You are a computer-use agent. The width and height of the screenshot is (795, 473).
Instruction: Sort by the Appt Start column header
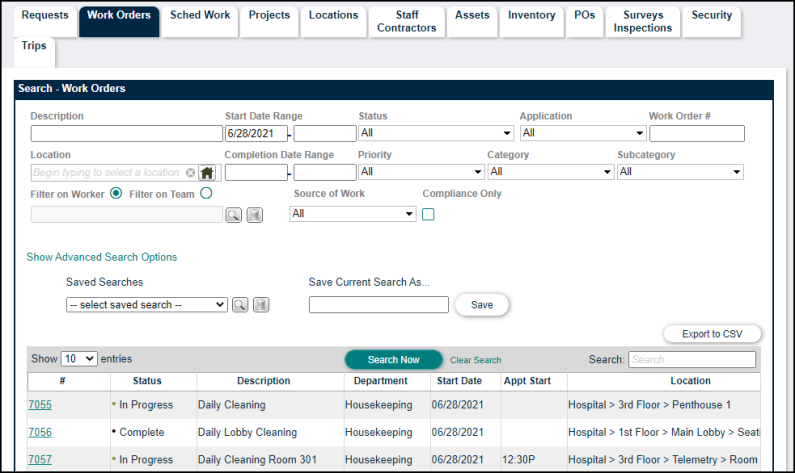point(527,381)
